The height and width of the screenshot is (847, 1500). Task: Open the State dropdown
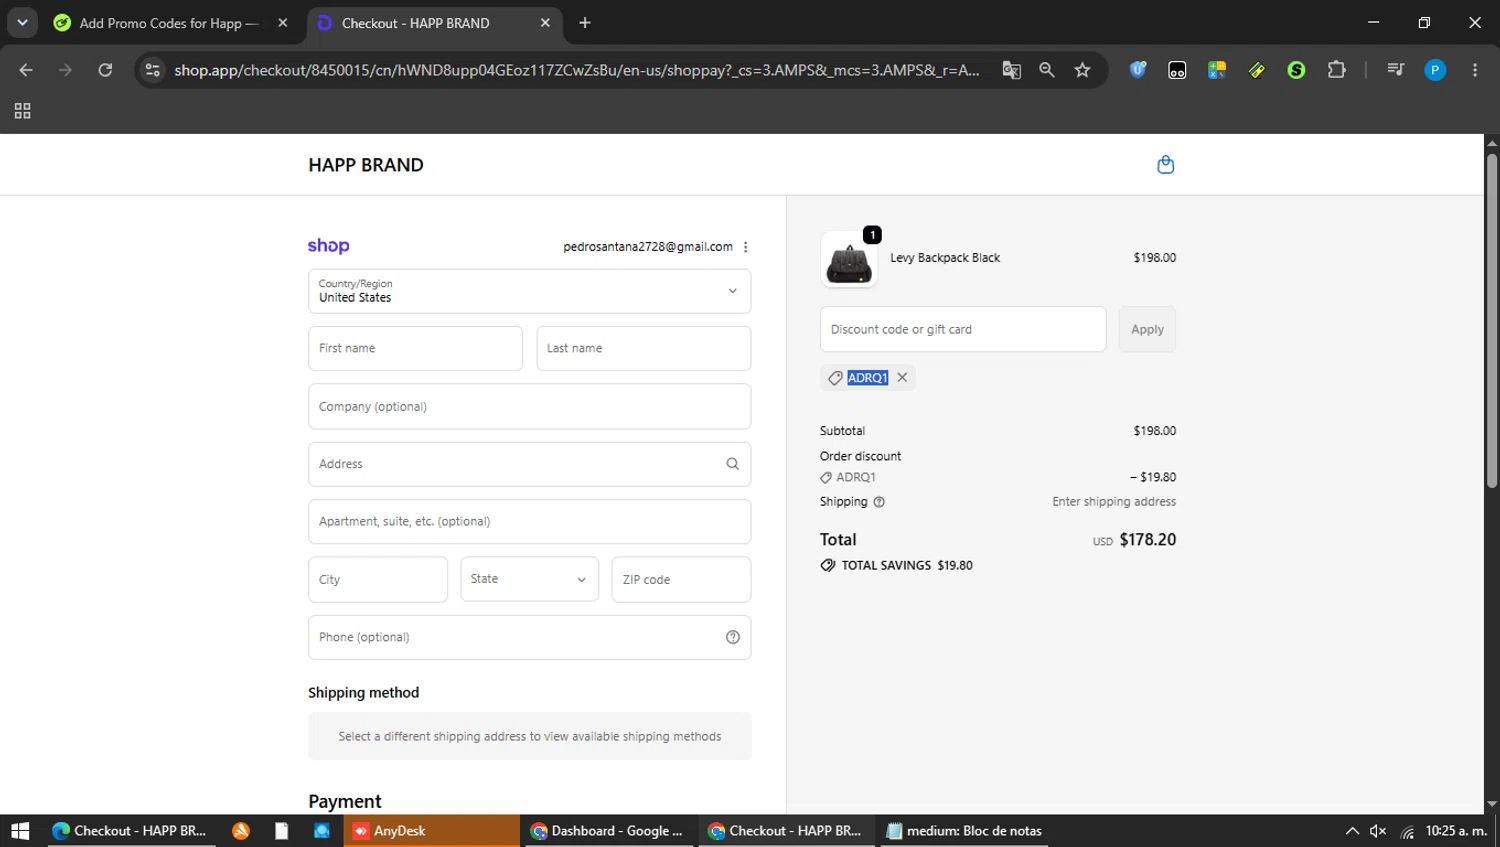[x=530, y=579]
